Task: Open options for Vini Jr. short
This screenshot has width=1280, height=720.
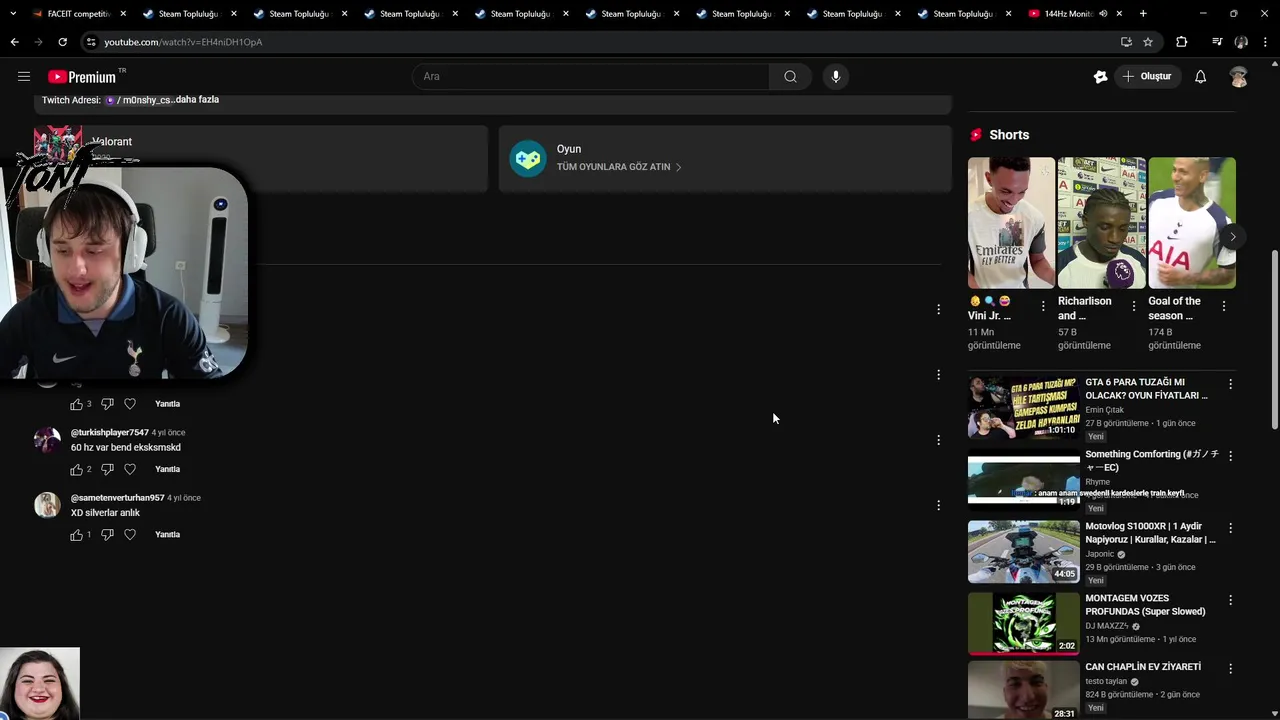Action: click(x=1043, y=306)
